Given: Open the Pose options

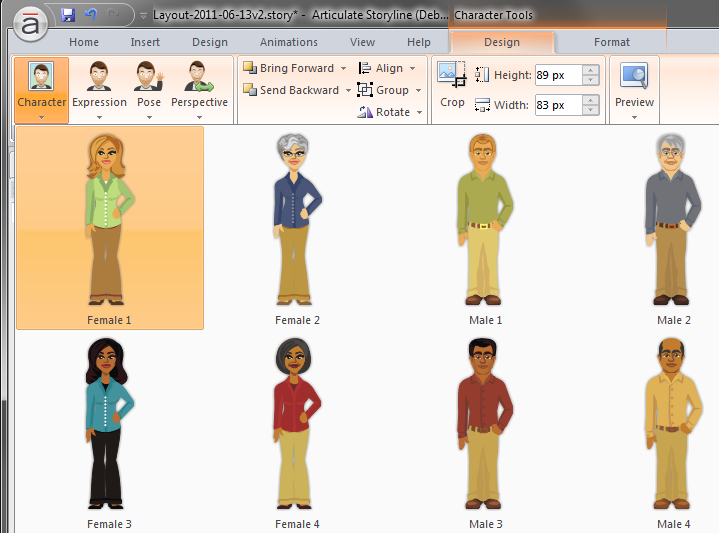Looking at the screenshot, I should [x=149, y=90].
